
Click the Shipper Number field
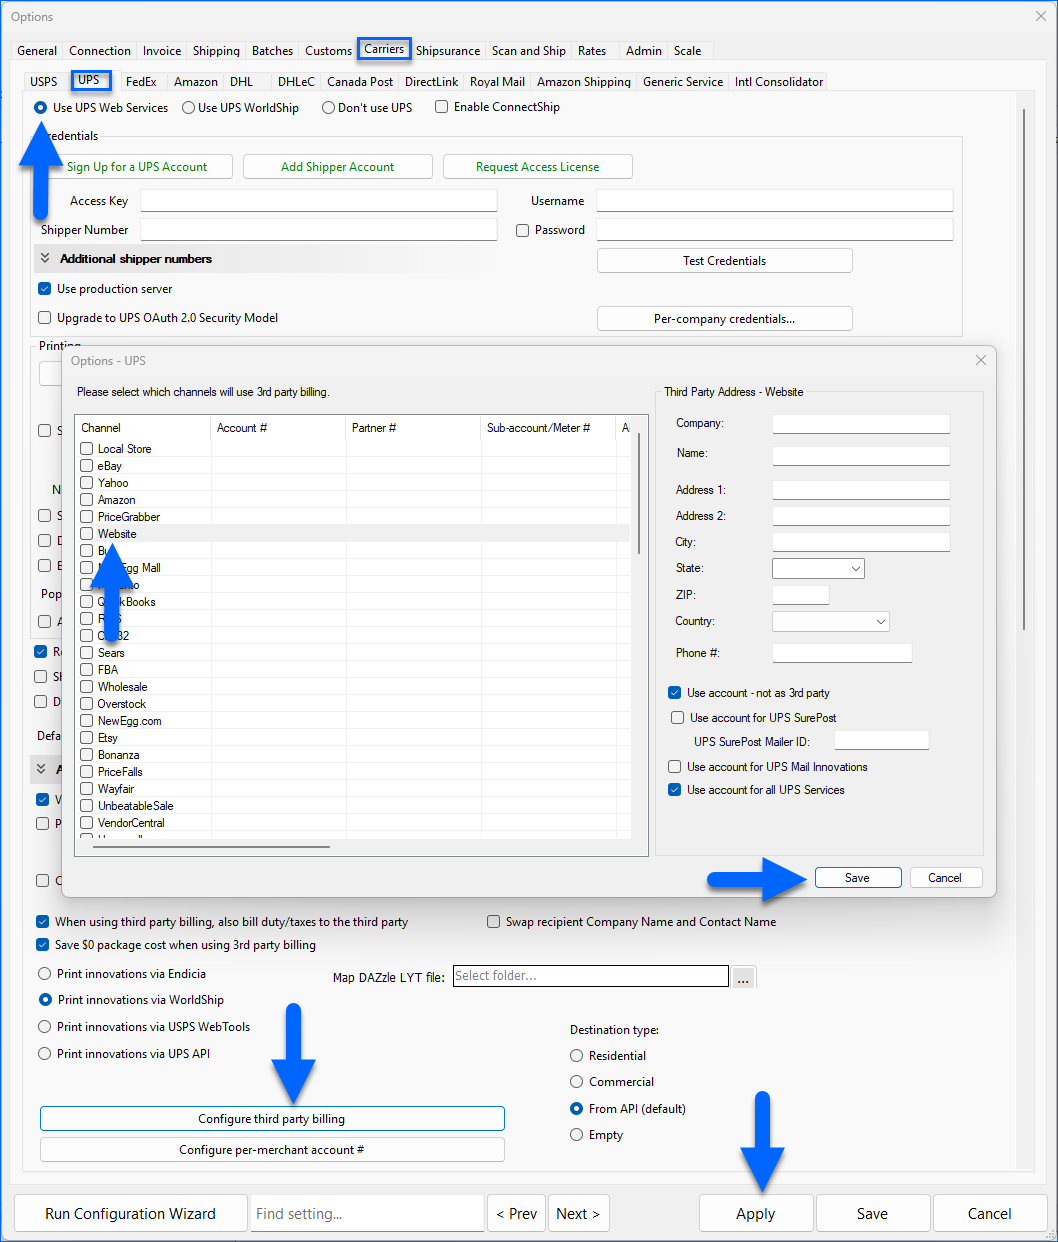click(x=319, y=230)
